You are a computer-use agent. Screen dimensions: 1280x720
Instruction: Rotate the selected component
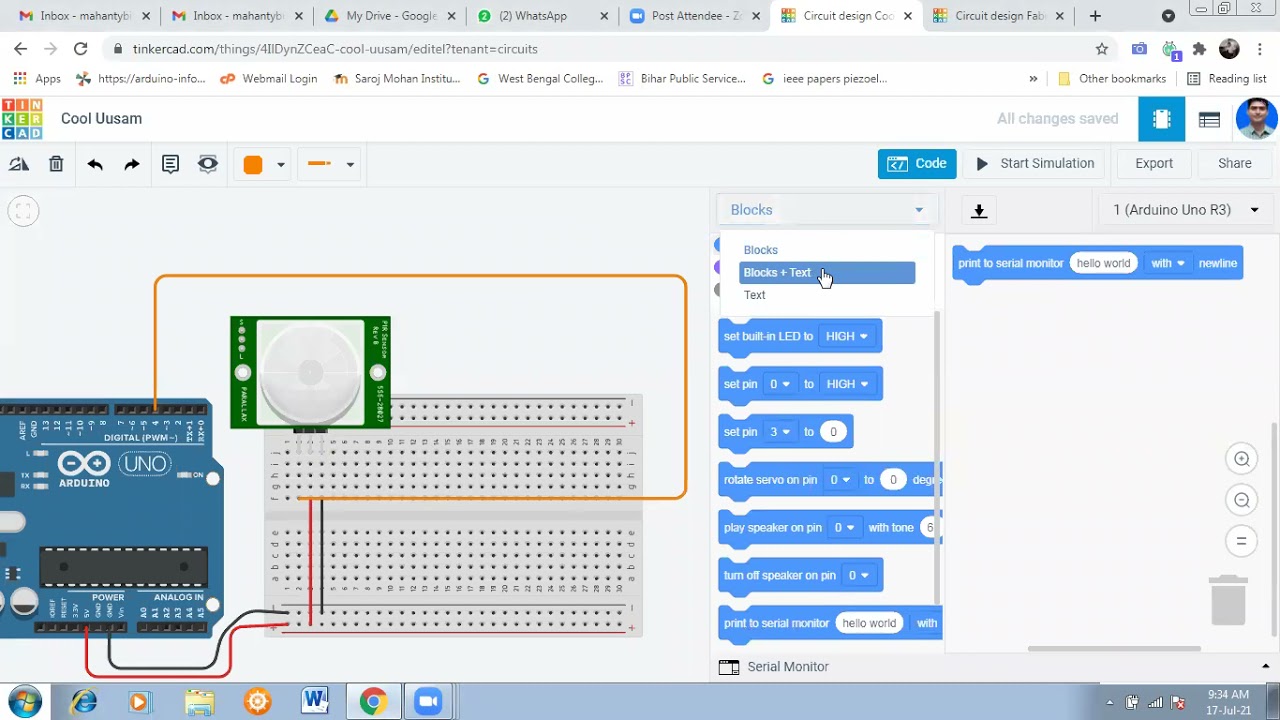19,164
